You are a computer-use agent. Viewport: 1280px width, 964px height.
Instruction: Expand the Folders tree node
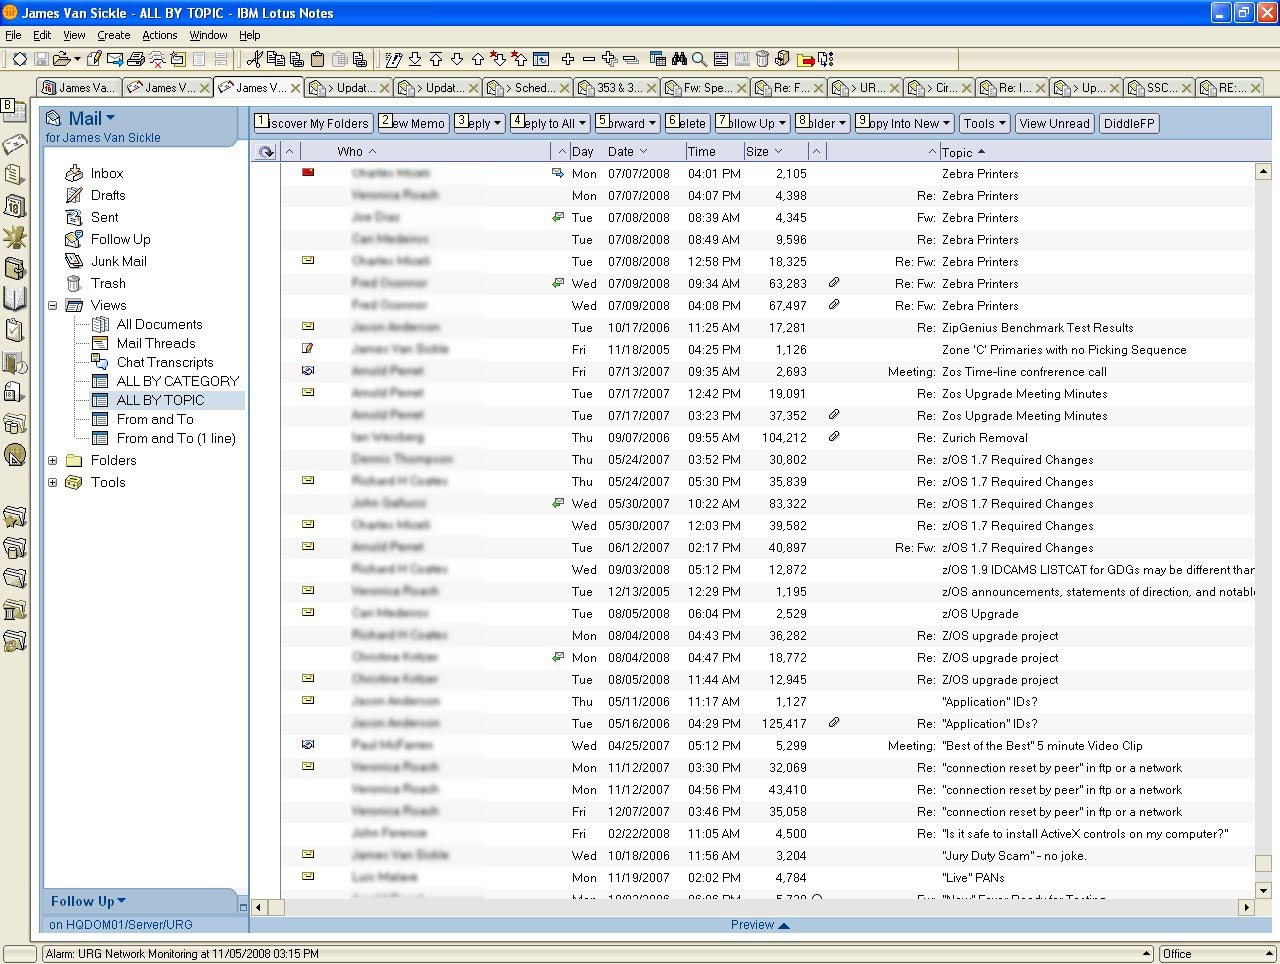point(53,460)
